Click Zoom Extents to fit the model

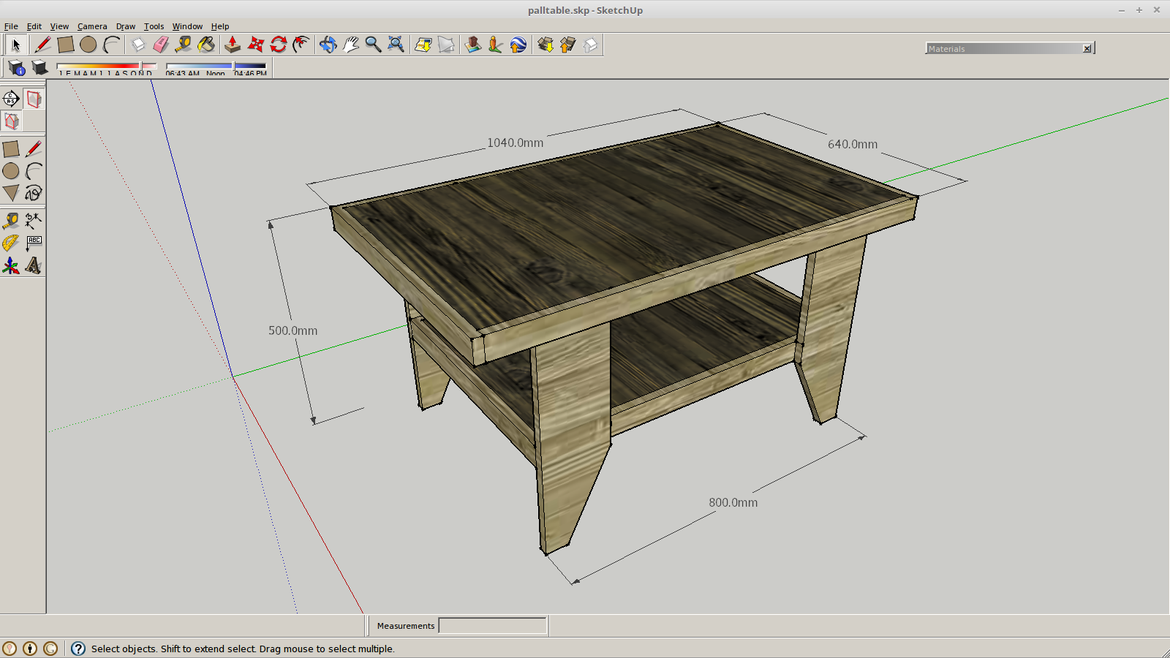(396, 44)
